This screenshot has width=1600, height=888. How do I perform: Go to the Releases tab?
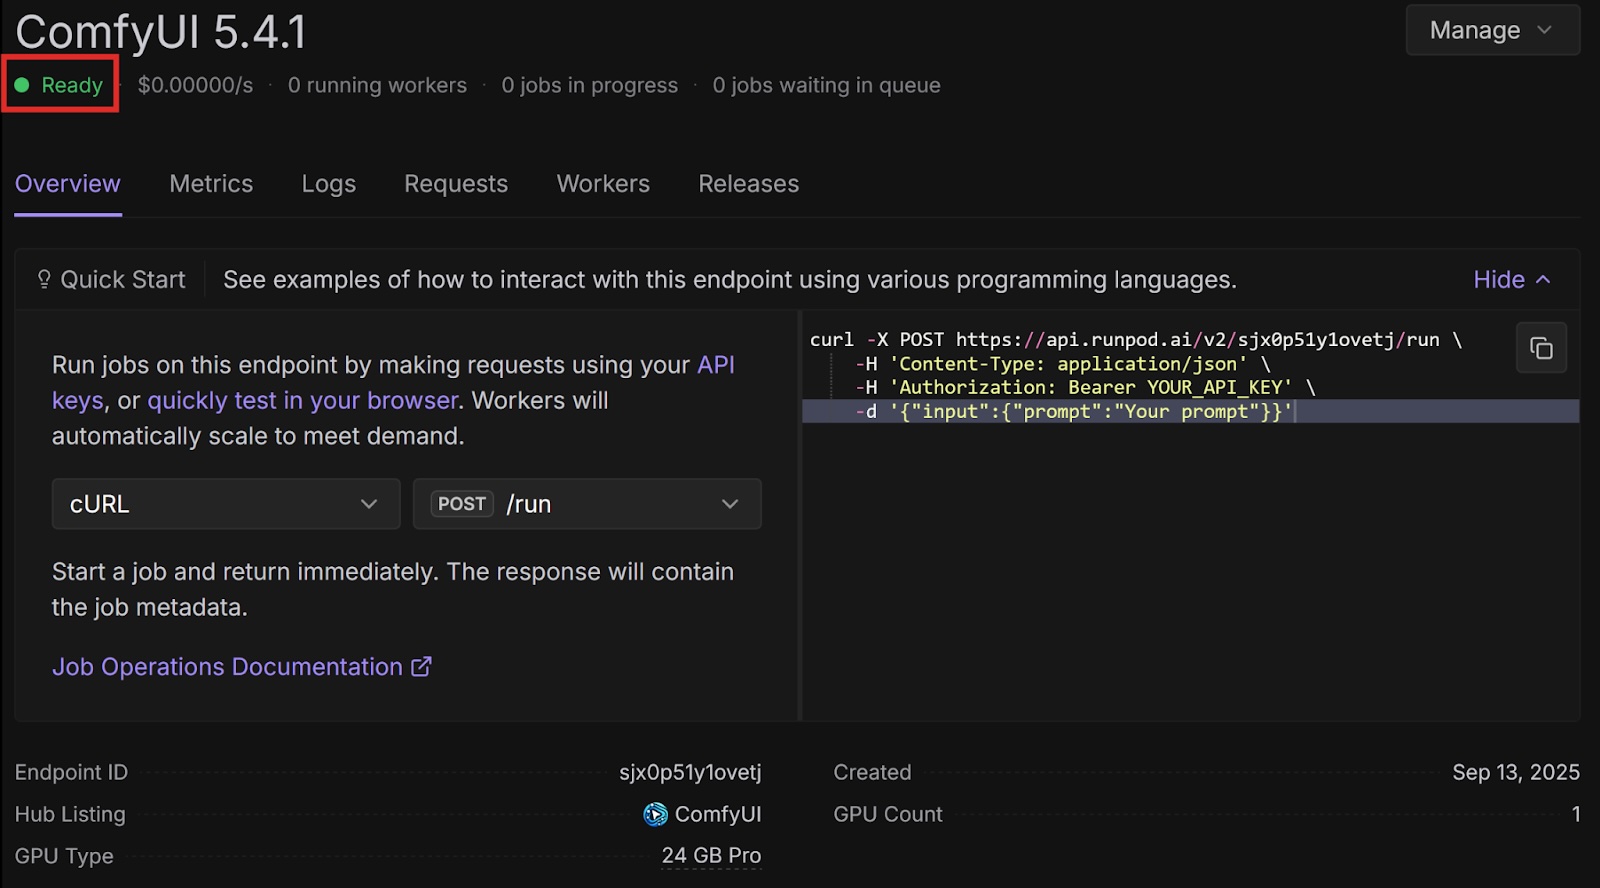coord(749,184)
